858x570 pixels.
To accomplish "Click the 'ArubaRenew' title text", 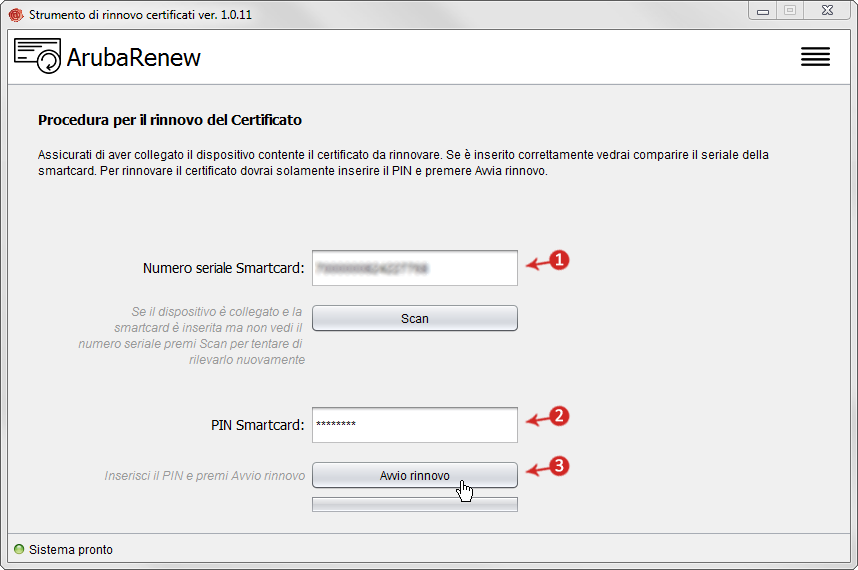I will pyautogui.click(x=134, y=57).
